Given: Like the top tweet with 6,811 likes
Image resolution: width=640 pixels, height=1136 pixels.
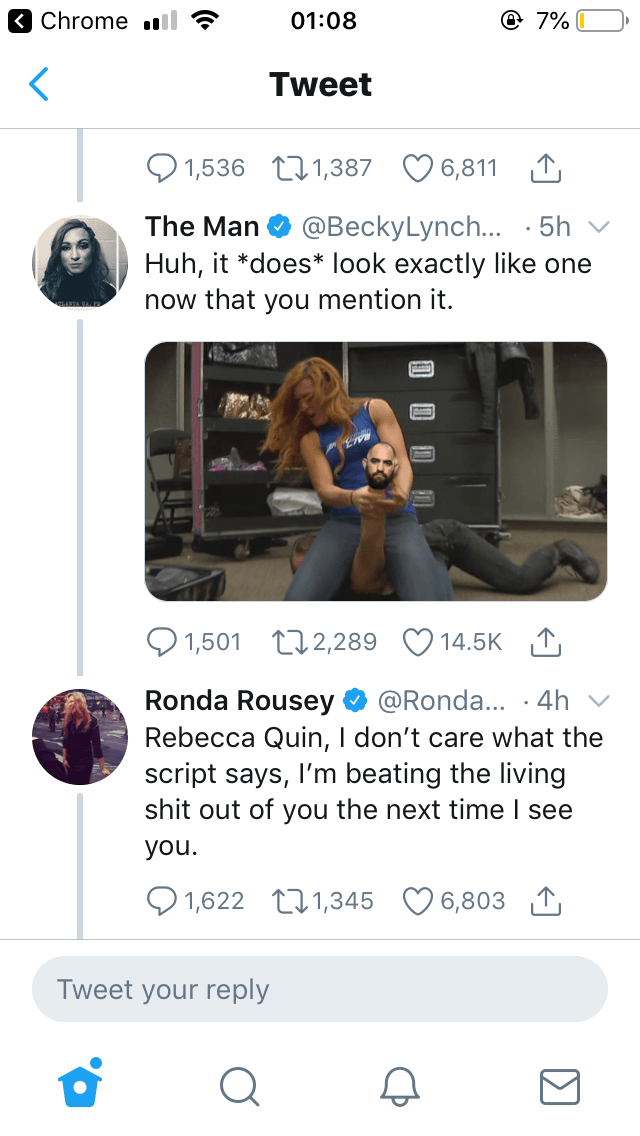Looking at the screenshot, I should coord(419,168).
